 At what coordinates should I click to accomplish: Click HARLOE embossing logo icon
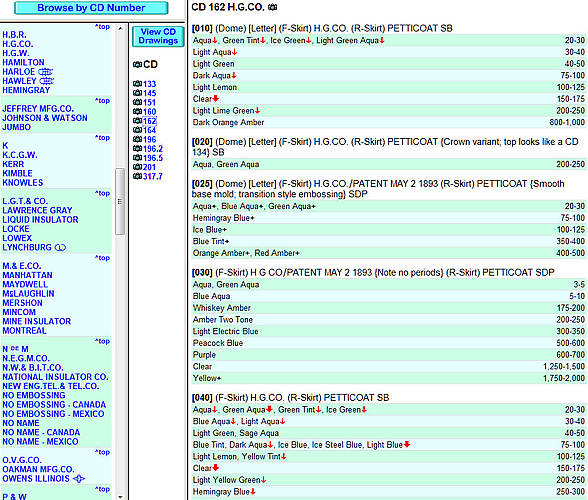[x=45, y=72]
